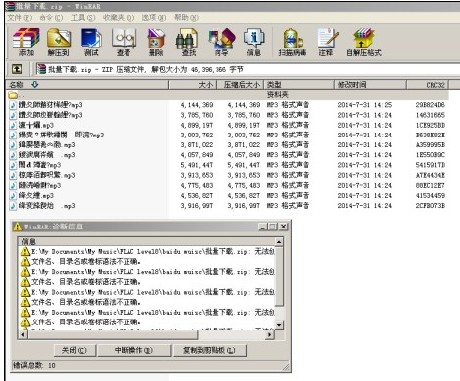Select the parent folder ".." row icon
Image resolution: width=460 pixels, height=381 pixels.
13,95
